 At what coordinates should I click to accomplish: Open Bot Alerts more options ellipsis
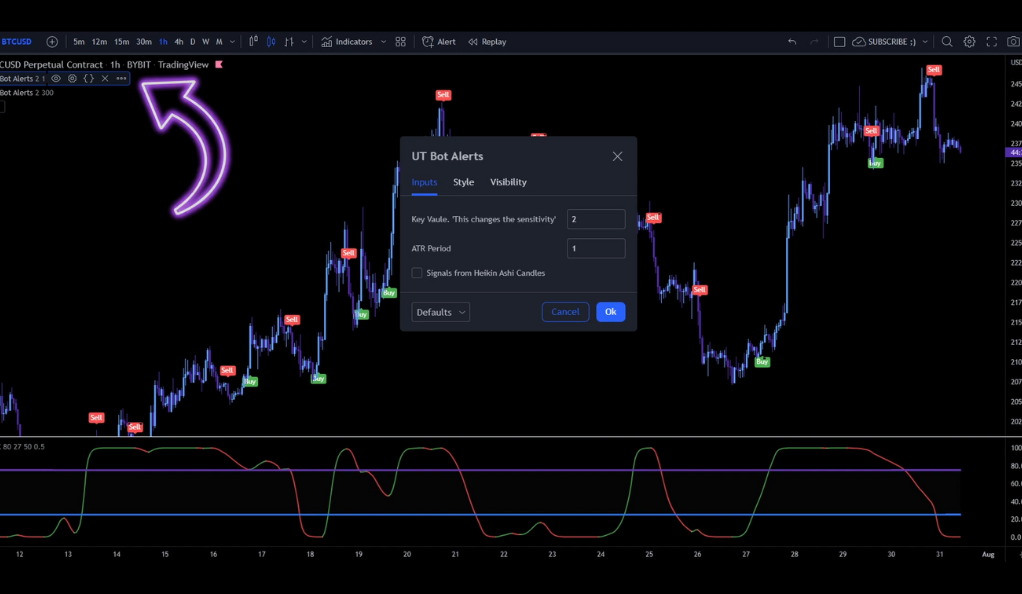pos(121,78)
